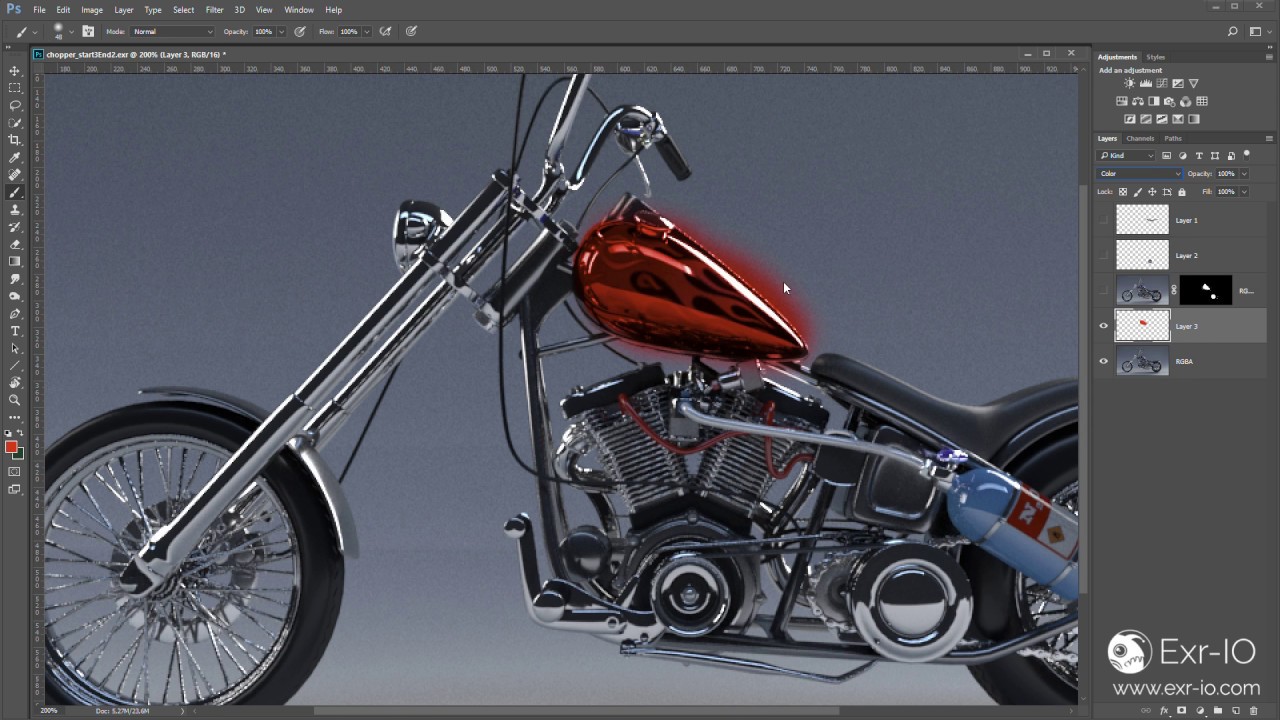Select the Gradient tool
This screenshot has height=720, width=1280.
[x=14, y=261]
